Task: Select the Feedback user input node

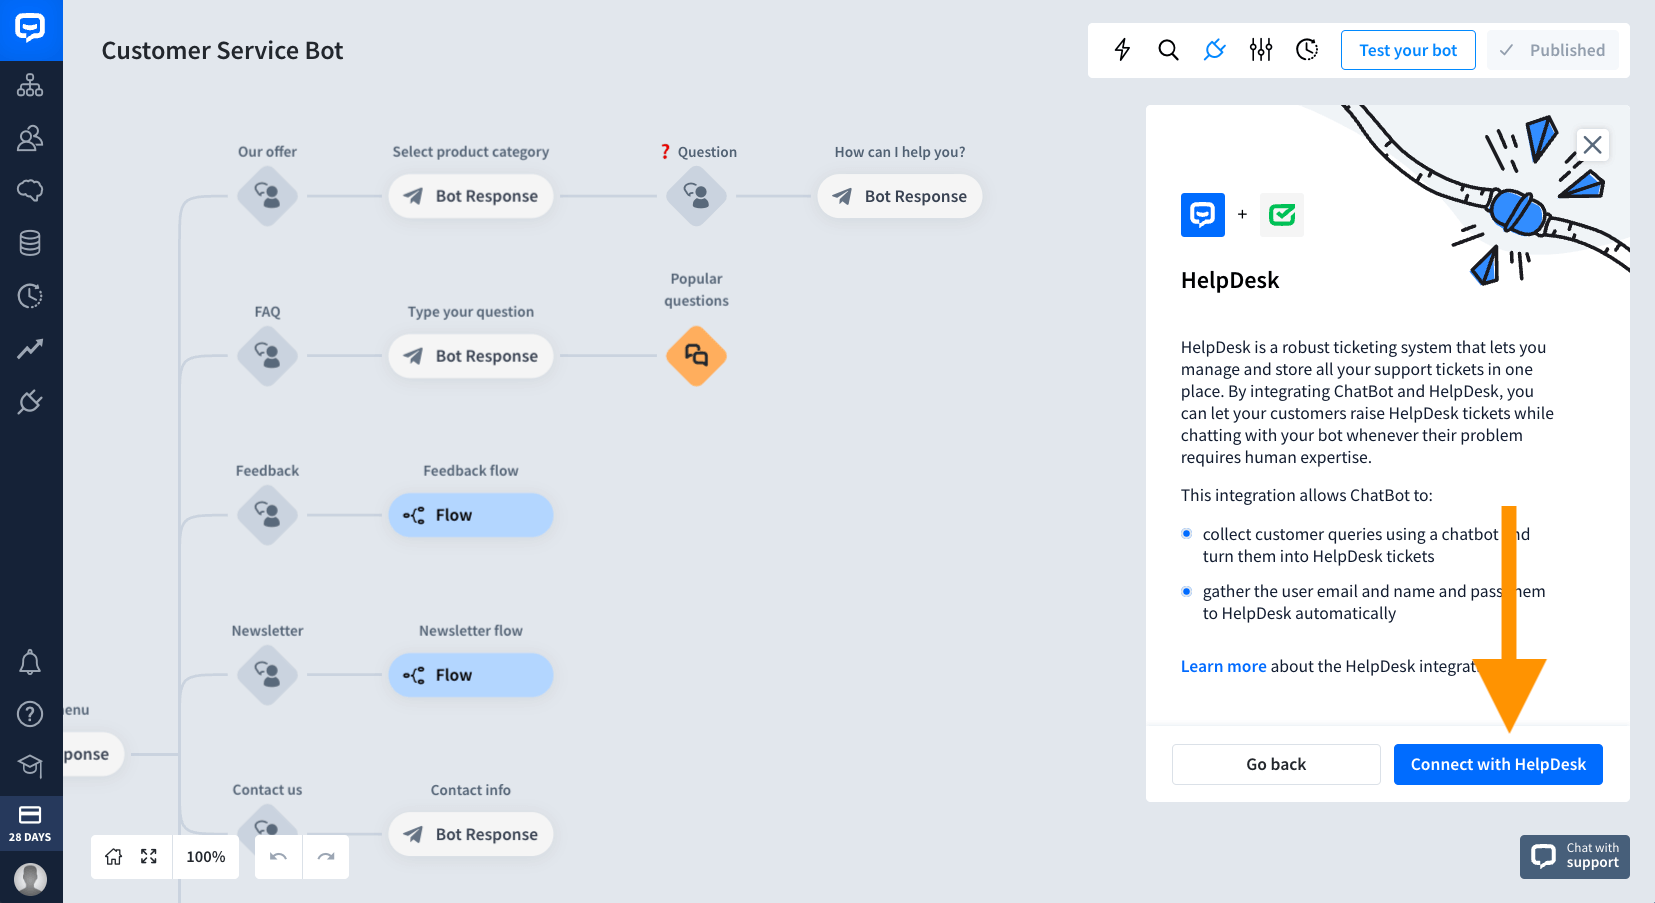Action: 267,515
